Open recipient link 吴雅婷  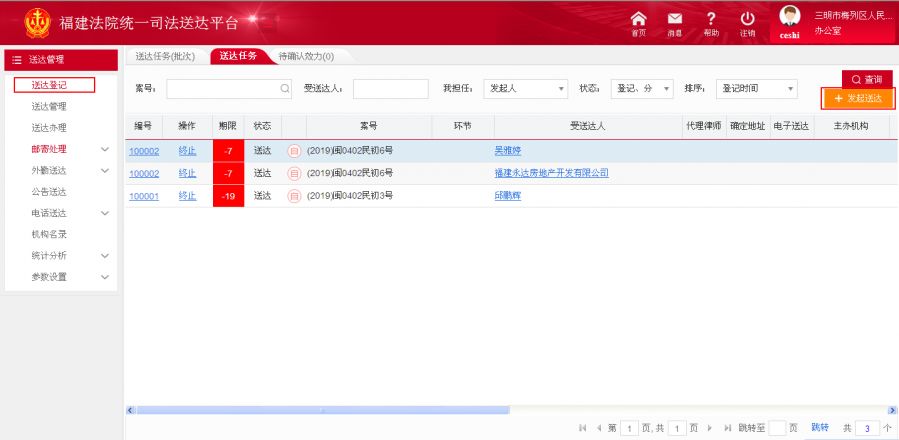coord(508,151)
